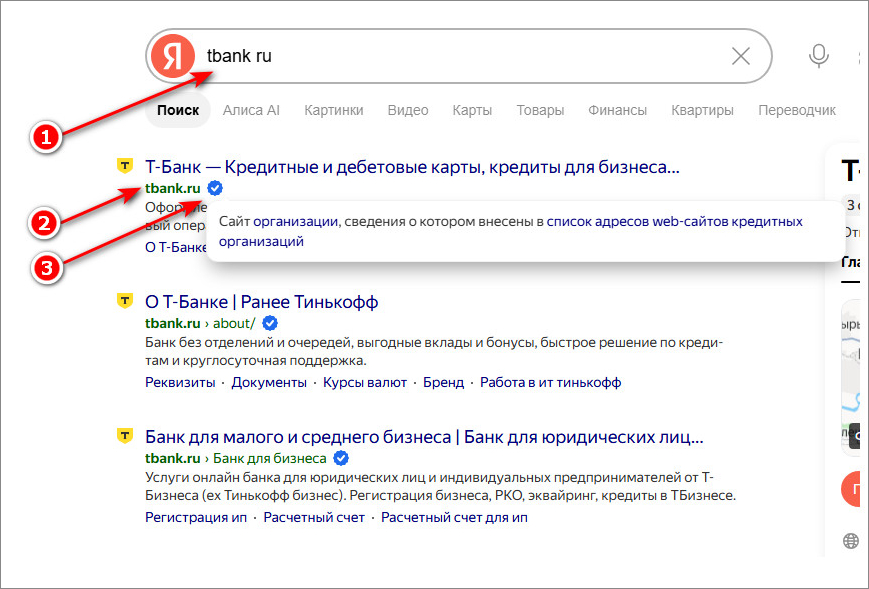Open the Курсы валют sitelink
Image resolution: width=869 pixels, height=589 pixels.
pos(365,382)
